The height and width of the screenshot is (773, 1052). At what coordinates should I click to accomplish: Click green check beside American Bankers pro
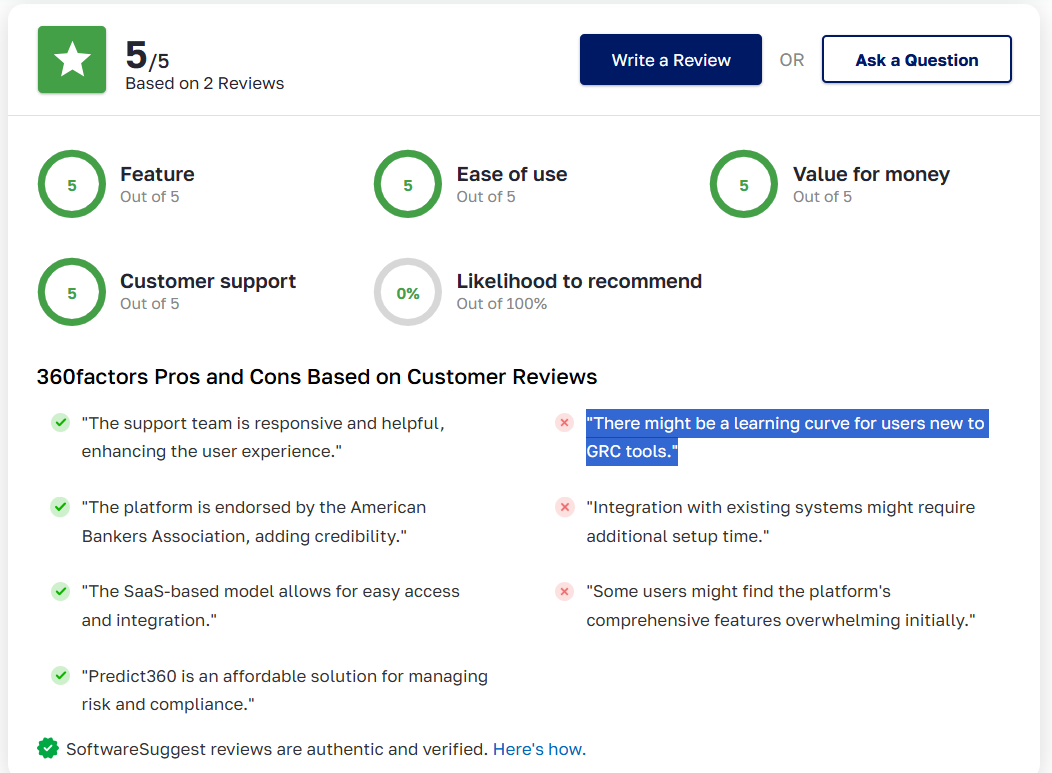pyautogui.click(x=60, y=507)
